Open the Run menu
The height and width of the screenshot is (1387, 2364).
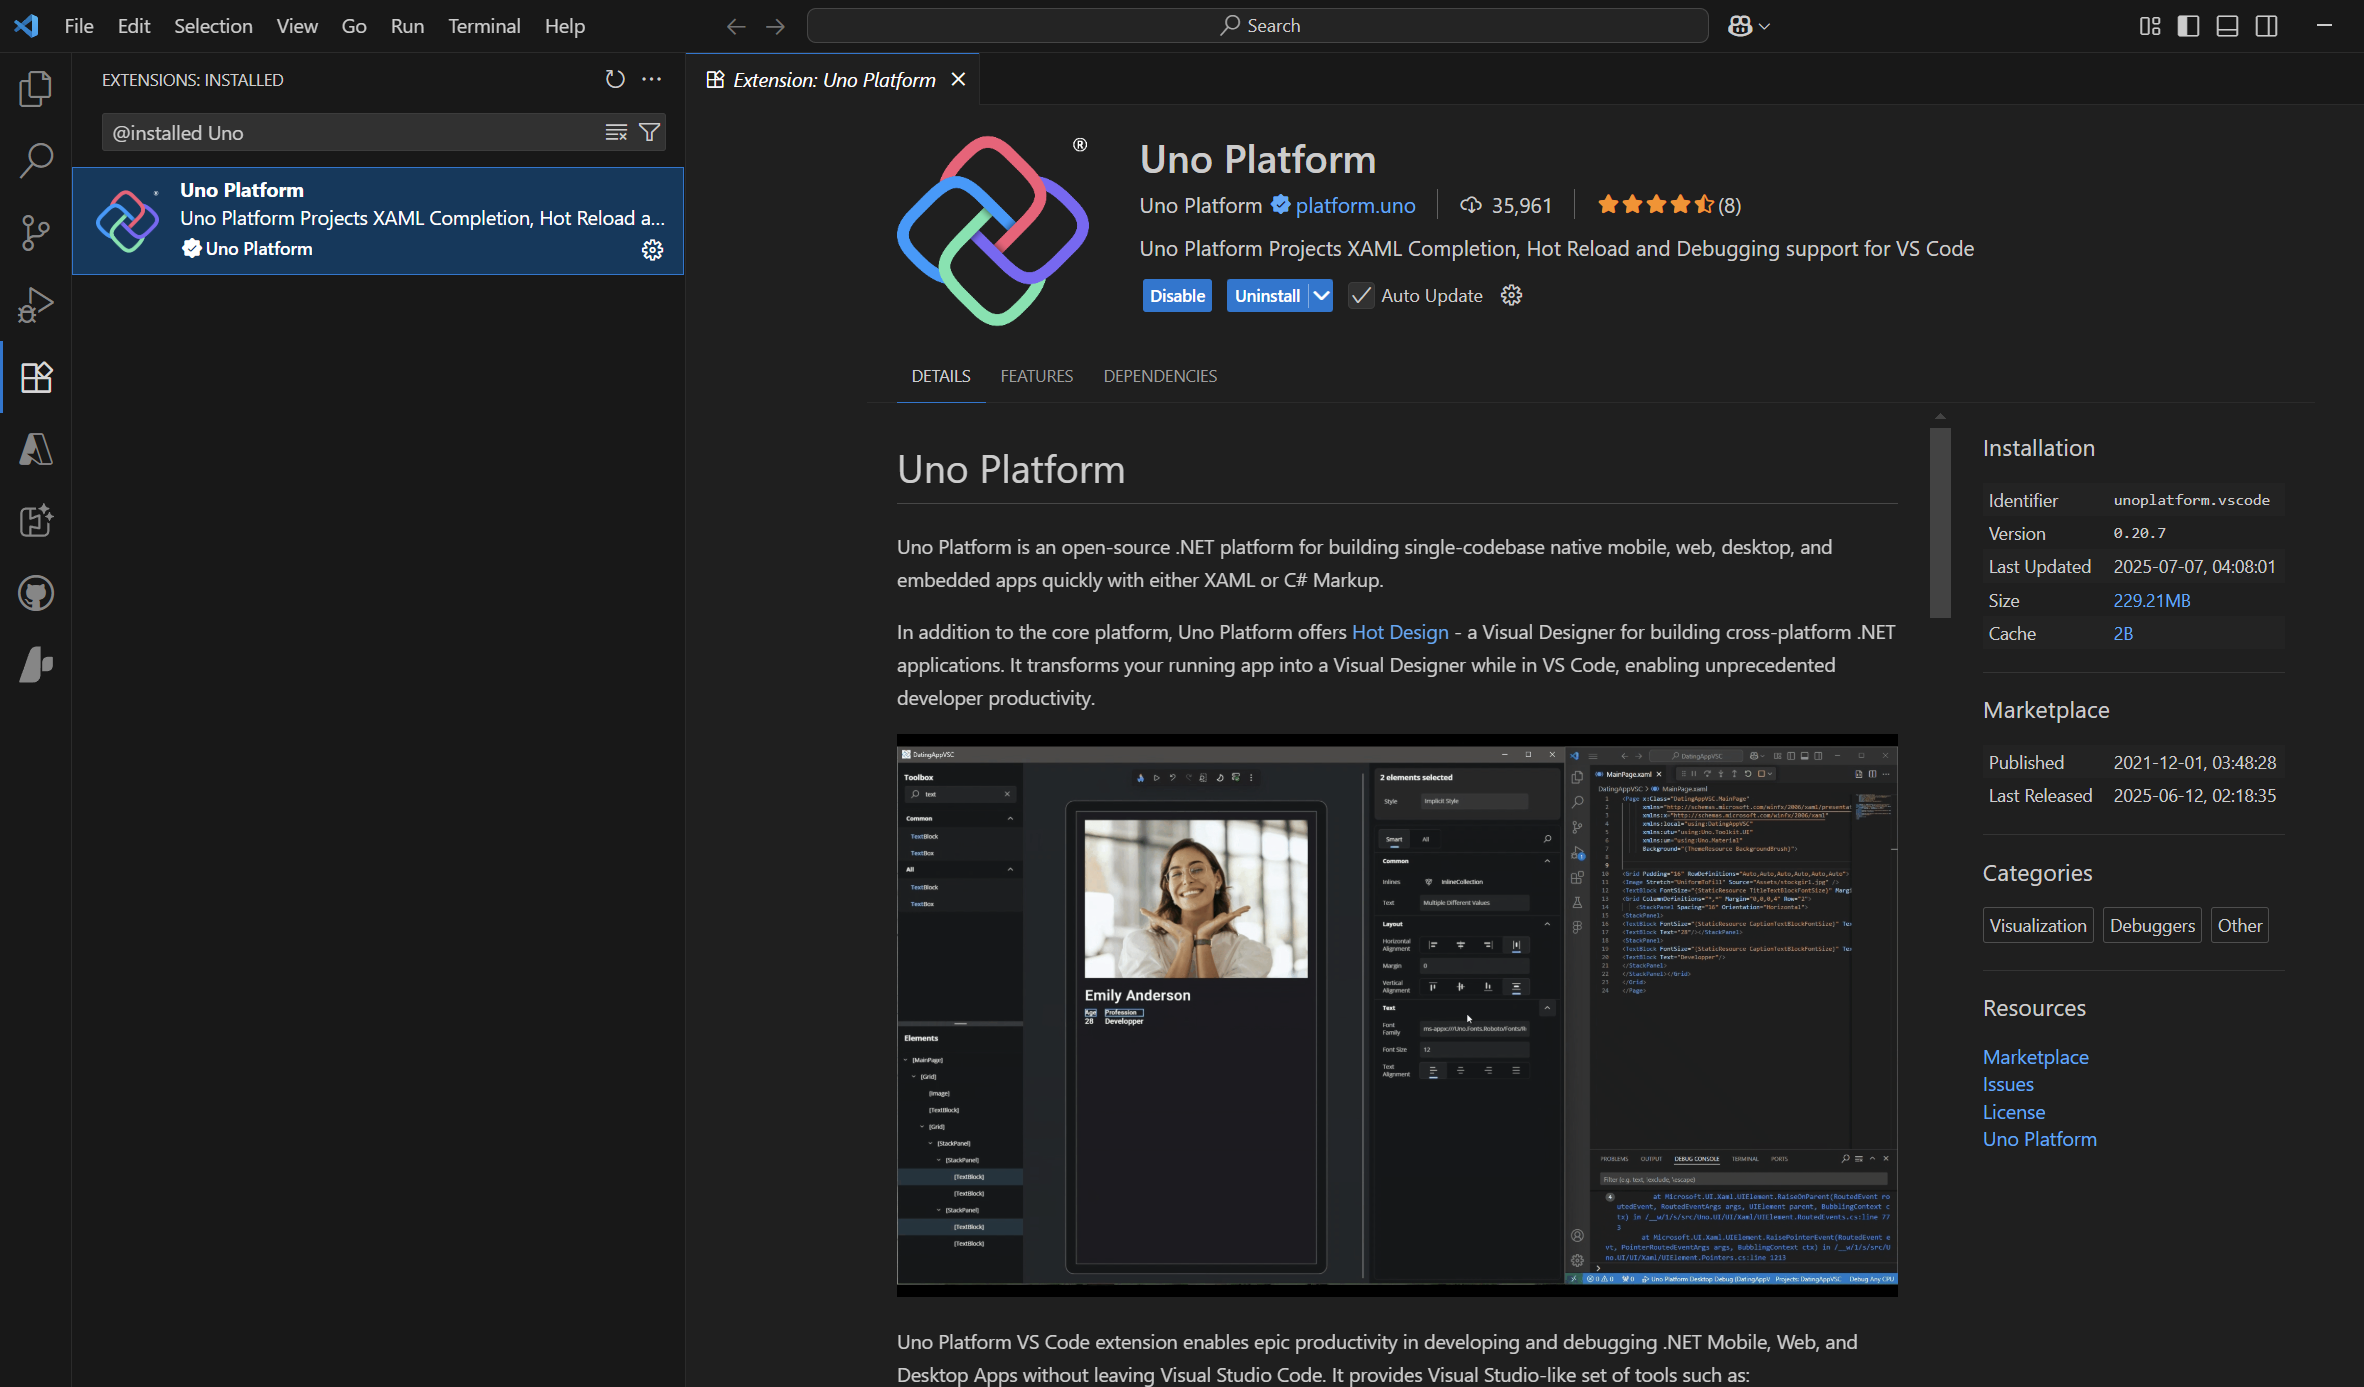[x=407, y=26]
